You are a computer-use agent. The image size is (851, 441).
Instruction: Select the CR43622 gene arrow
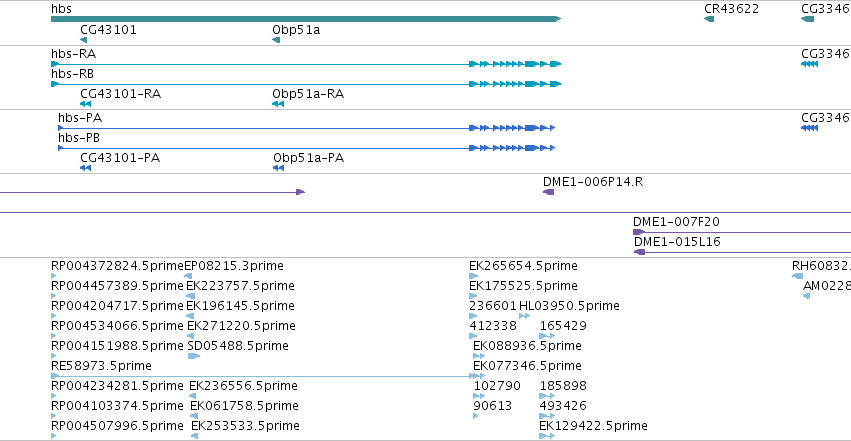click(x=709, y=19)
